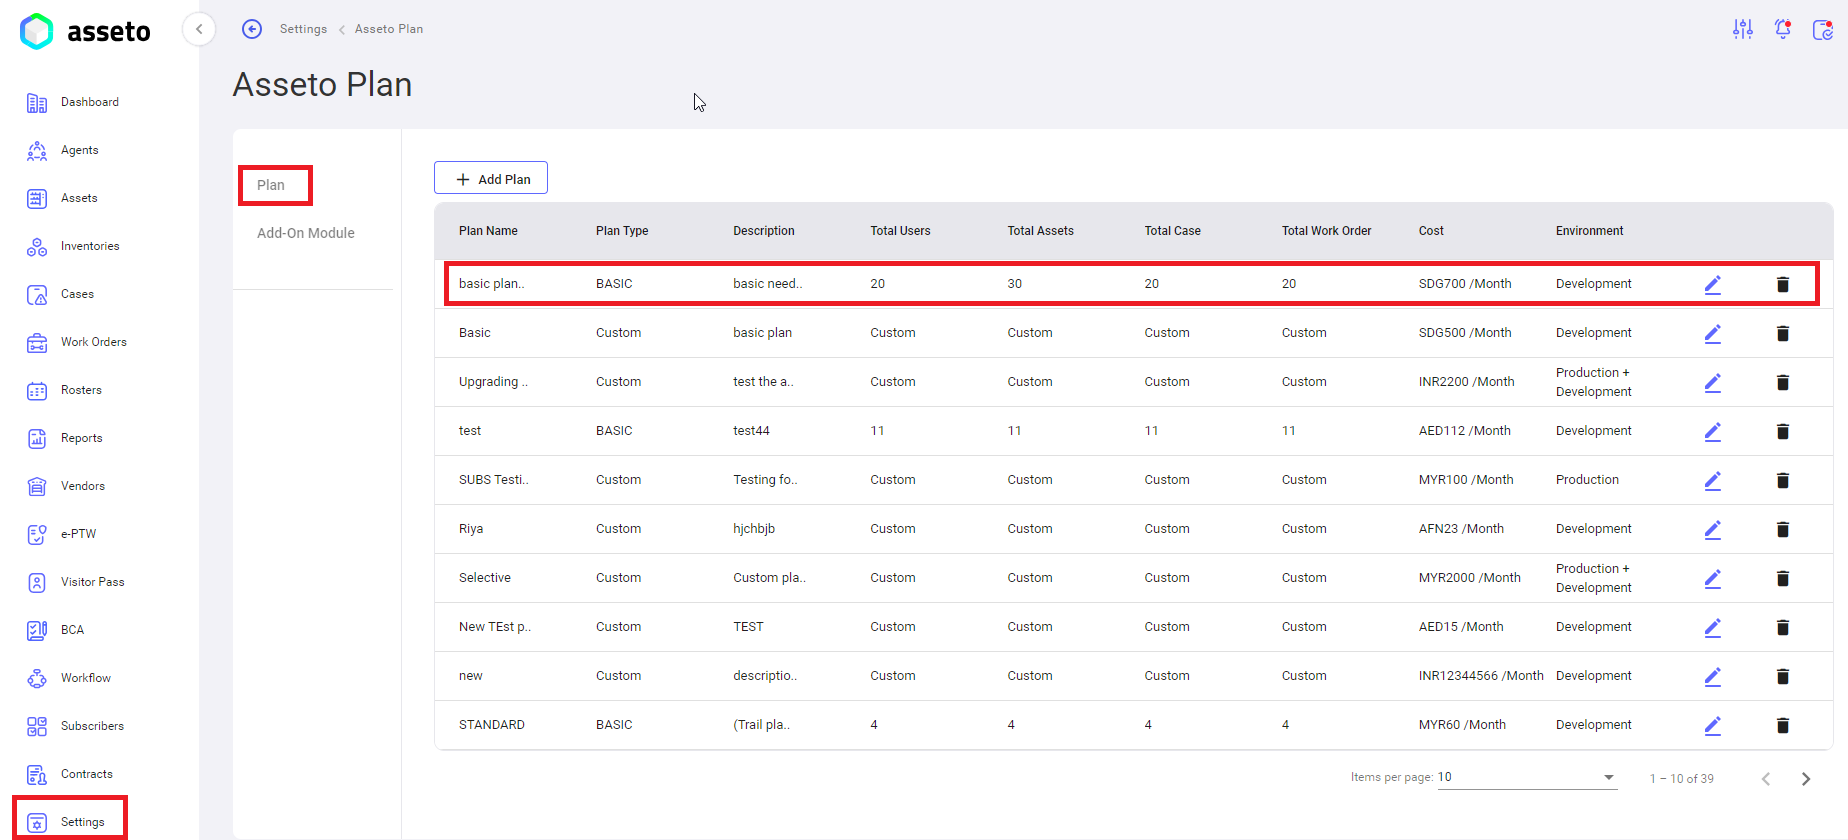The height and width of the screenshot is (840, 1848).
Task: Click the Add Plan button
Action: point(491,178)
